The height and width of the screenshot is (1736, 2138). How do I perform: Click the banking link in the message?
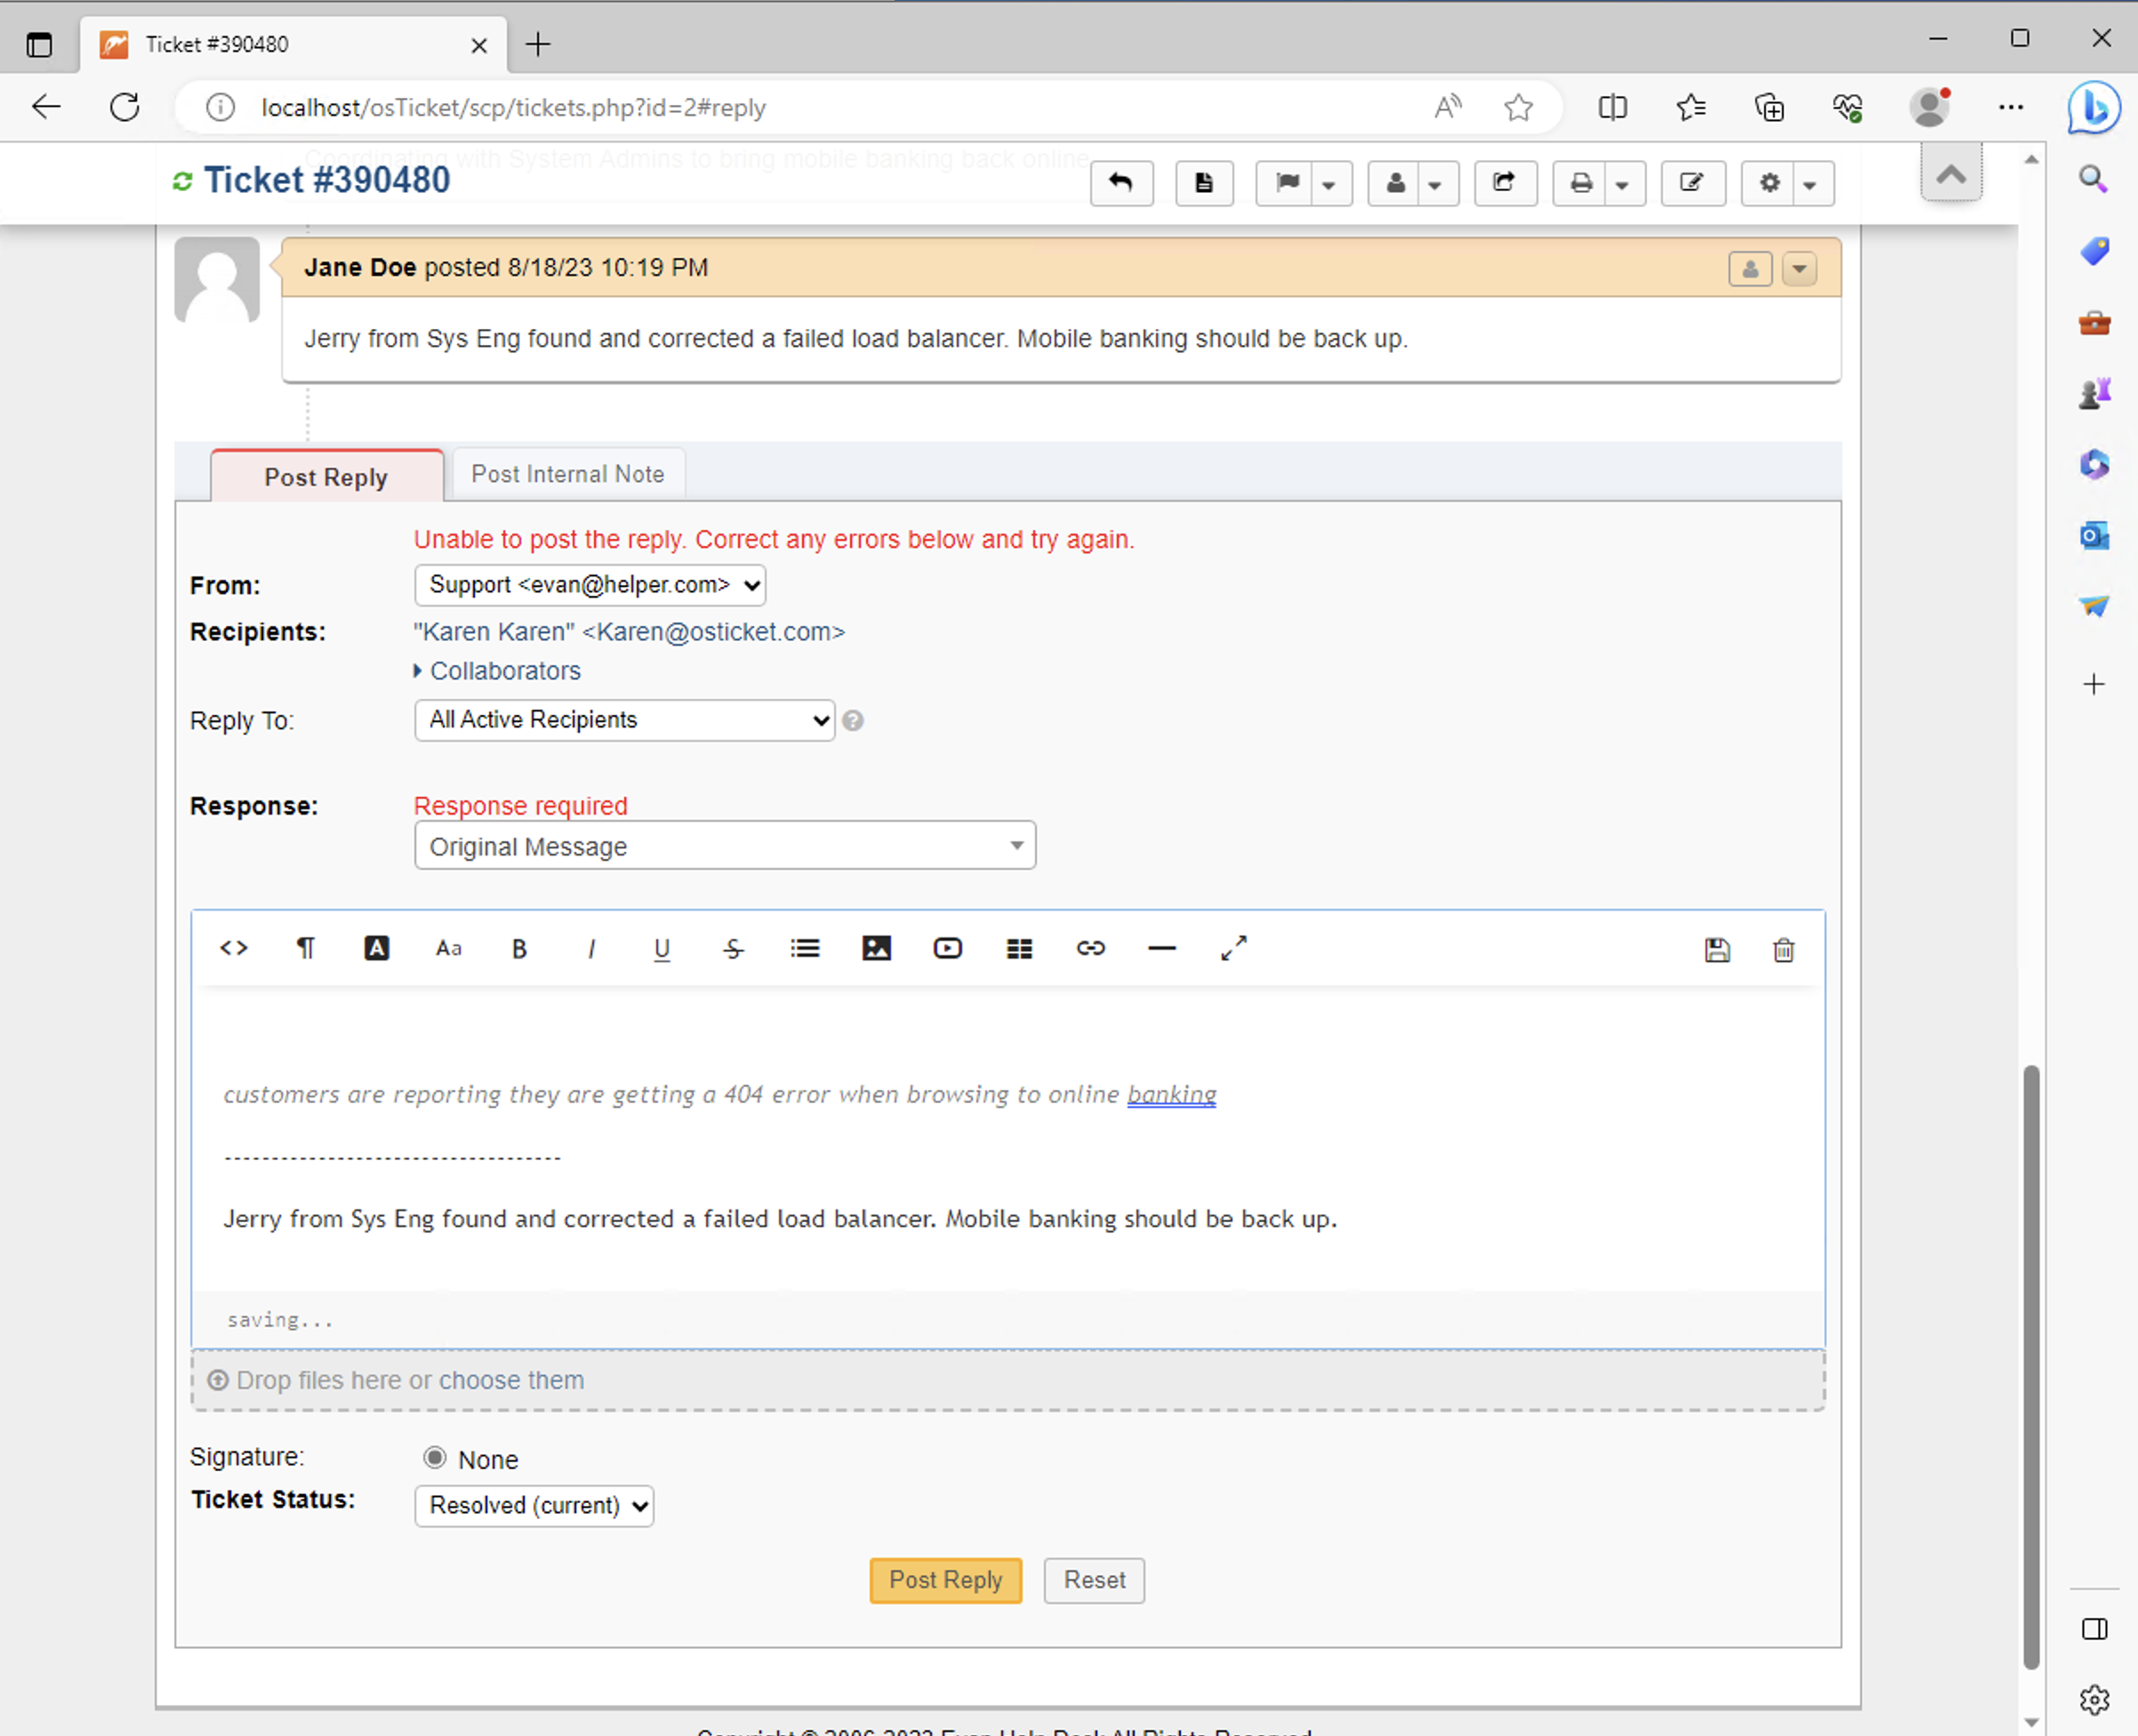1171,1094
